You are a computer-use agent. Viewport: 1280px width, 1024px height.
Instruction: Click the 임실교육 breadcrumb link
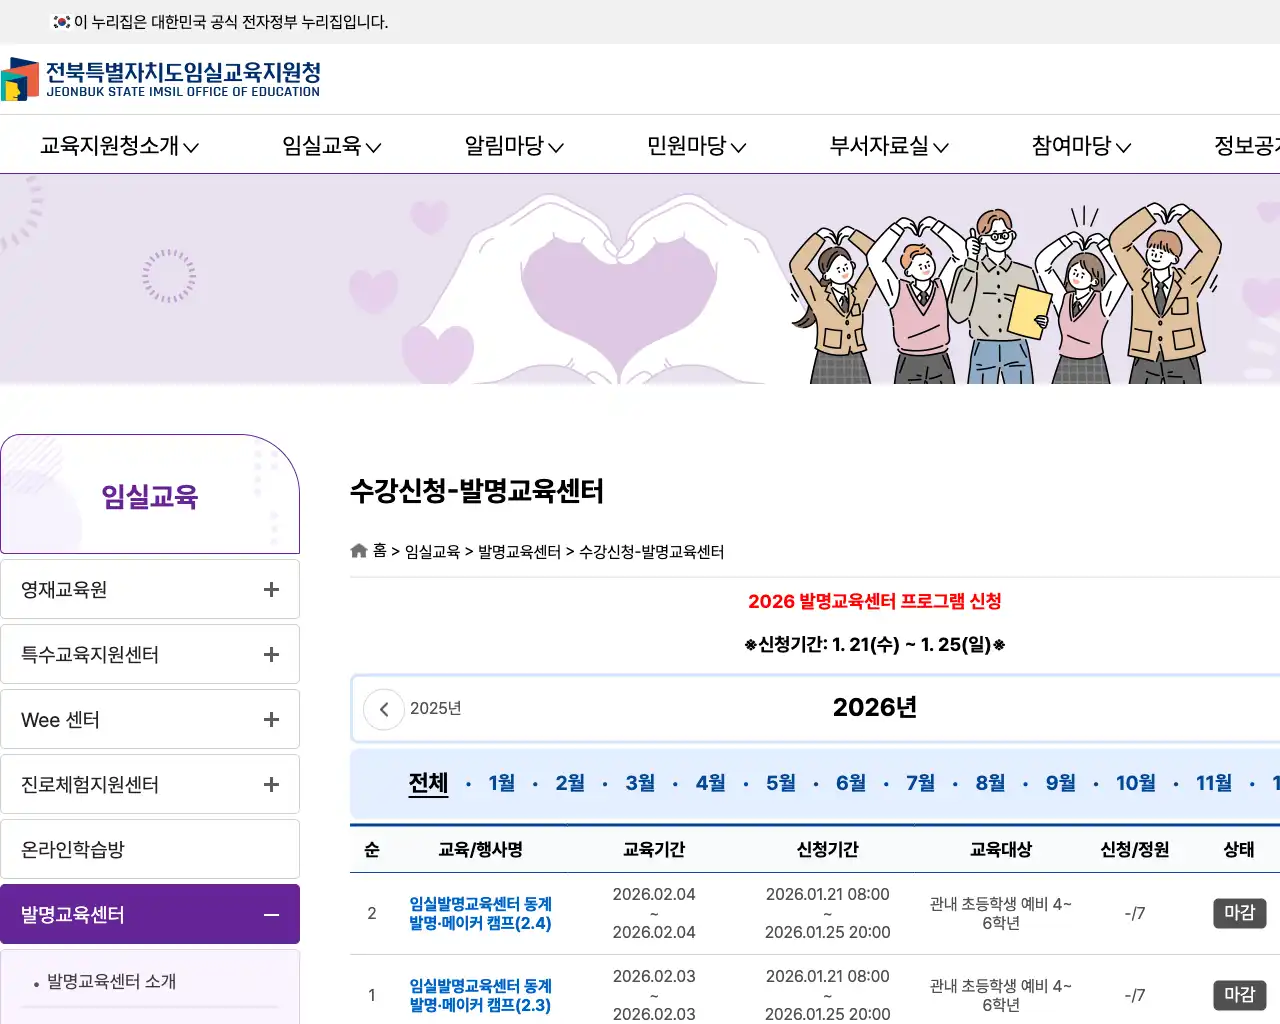pyautogui.click(x=432, y=551)
